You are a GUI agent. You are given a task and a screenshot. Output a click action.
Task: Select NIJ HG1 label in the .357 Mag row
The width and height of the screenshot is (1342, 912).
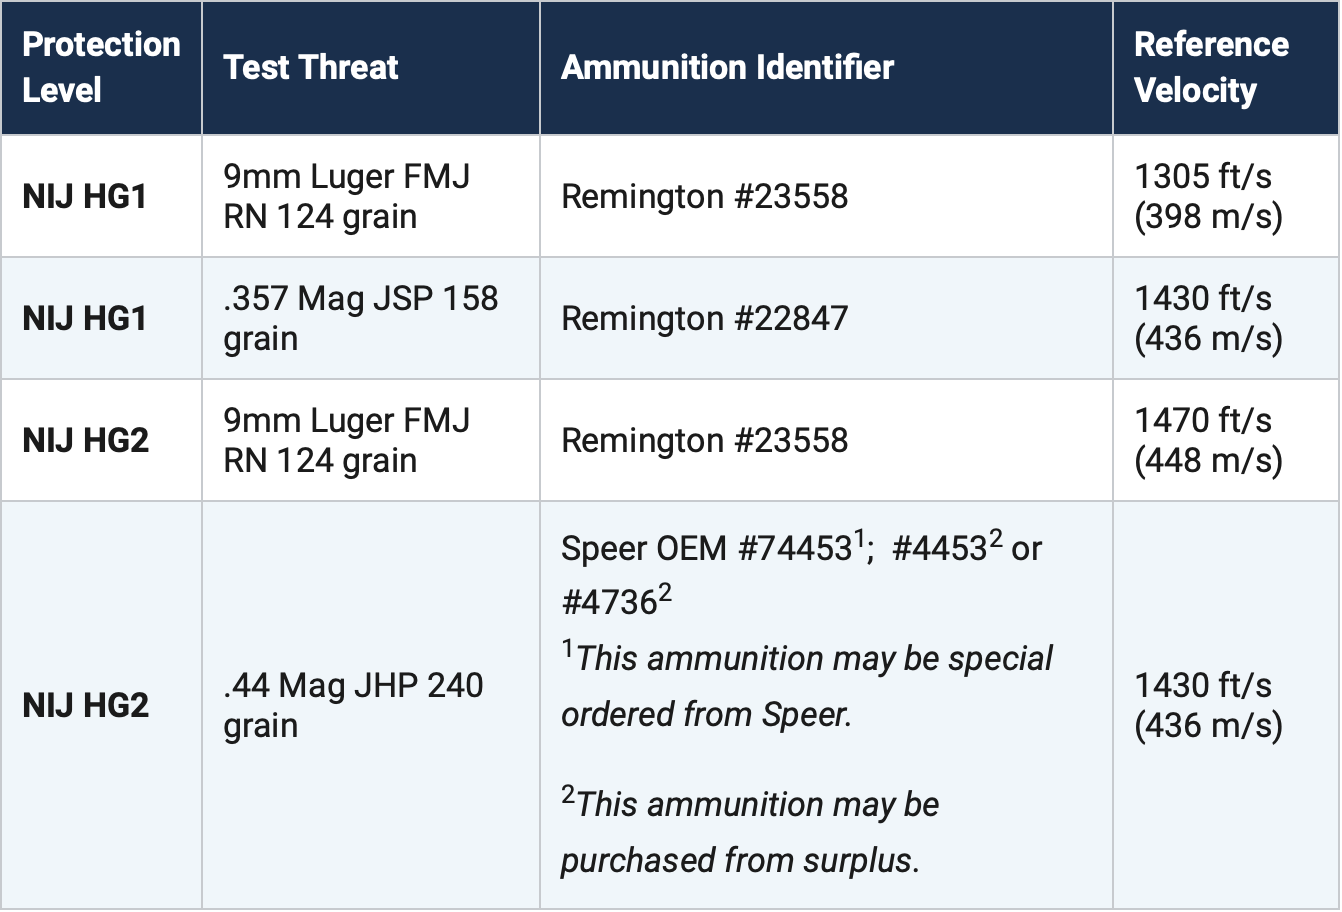85,318
